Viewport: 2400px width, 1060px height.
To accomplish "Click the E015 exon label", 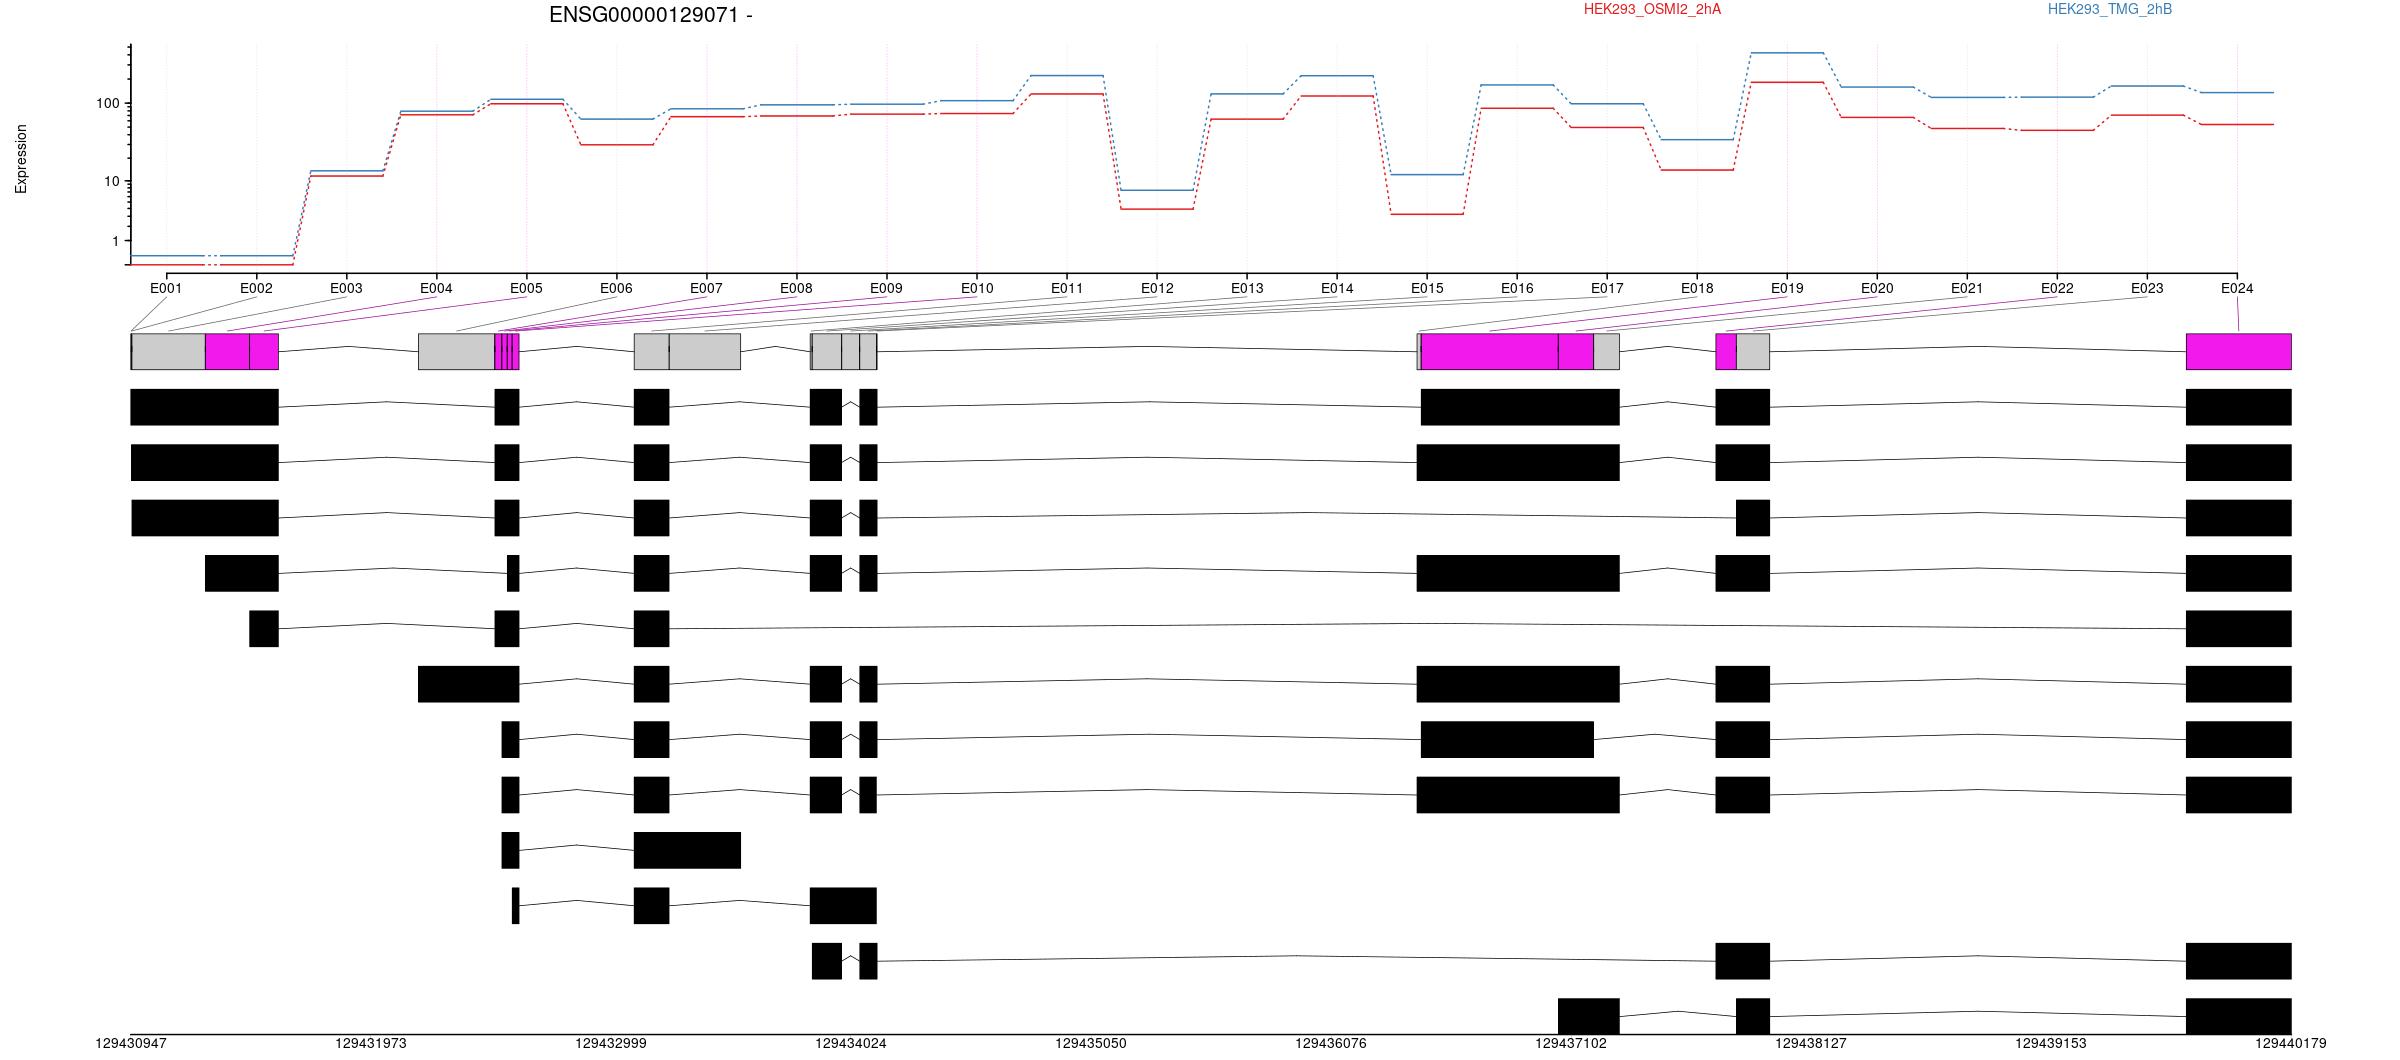I will point(1427,288).
